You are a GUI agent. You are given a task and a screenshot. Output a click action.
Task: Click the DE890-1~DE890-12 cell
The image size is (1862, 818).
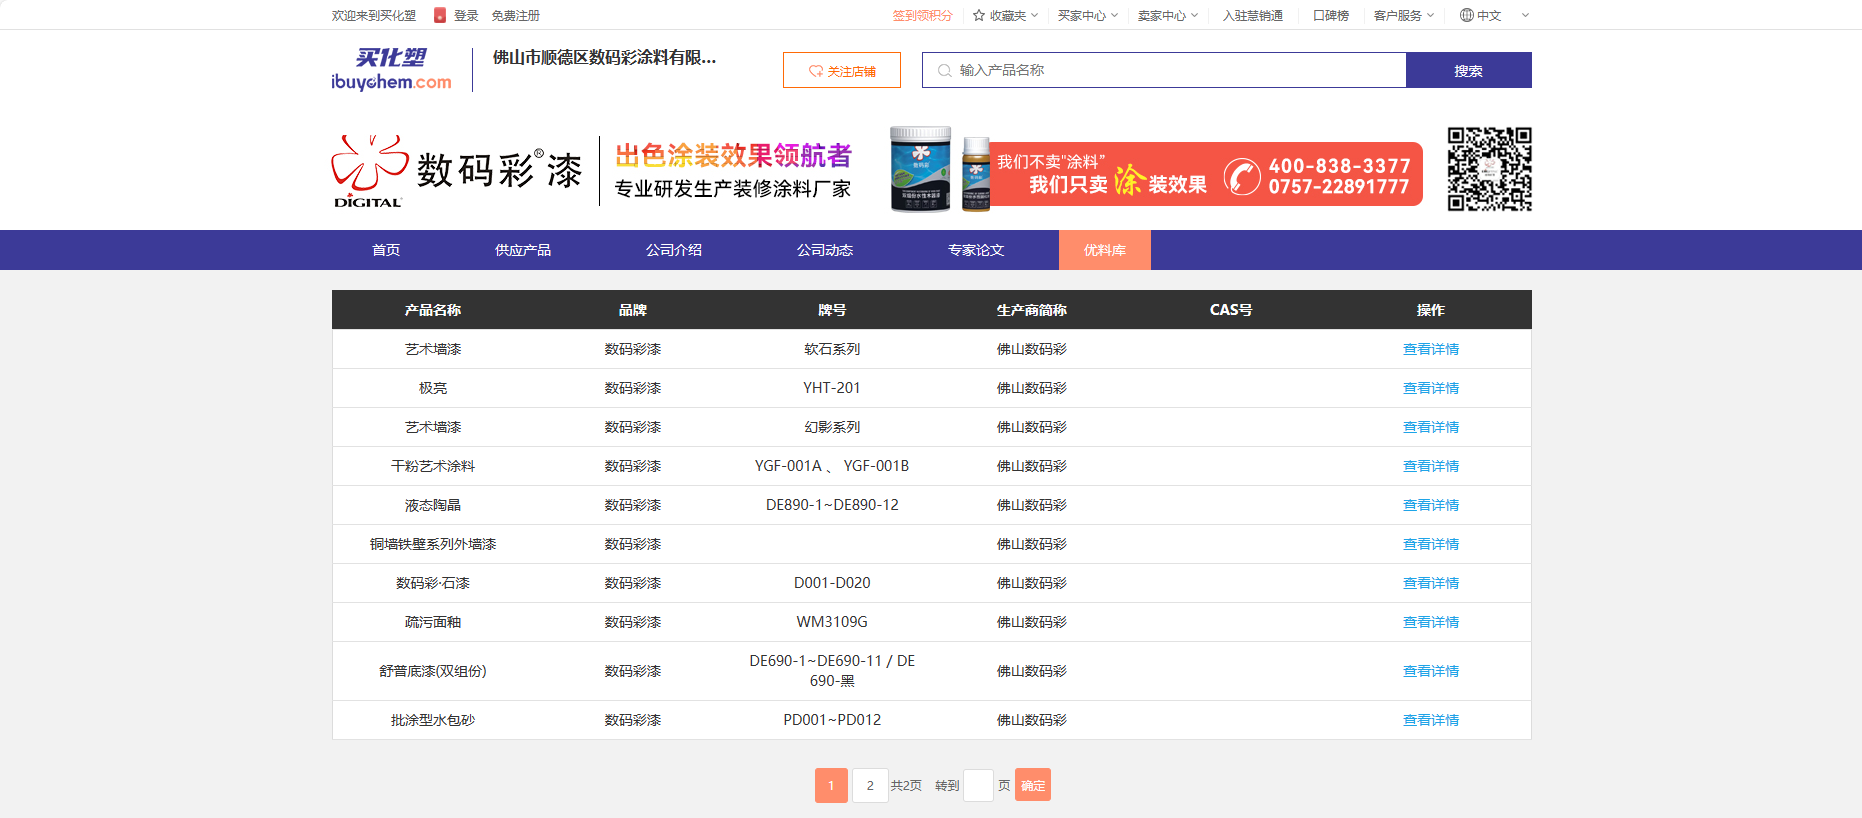pyautogui.click(x=832, y=505)
